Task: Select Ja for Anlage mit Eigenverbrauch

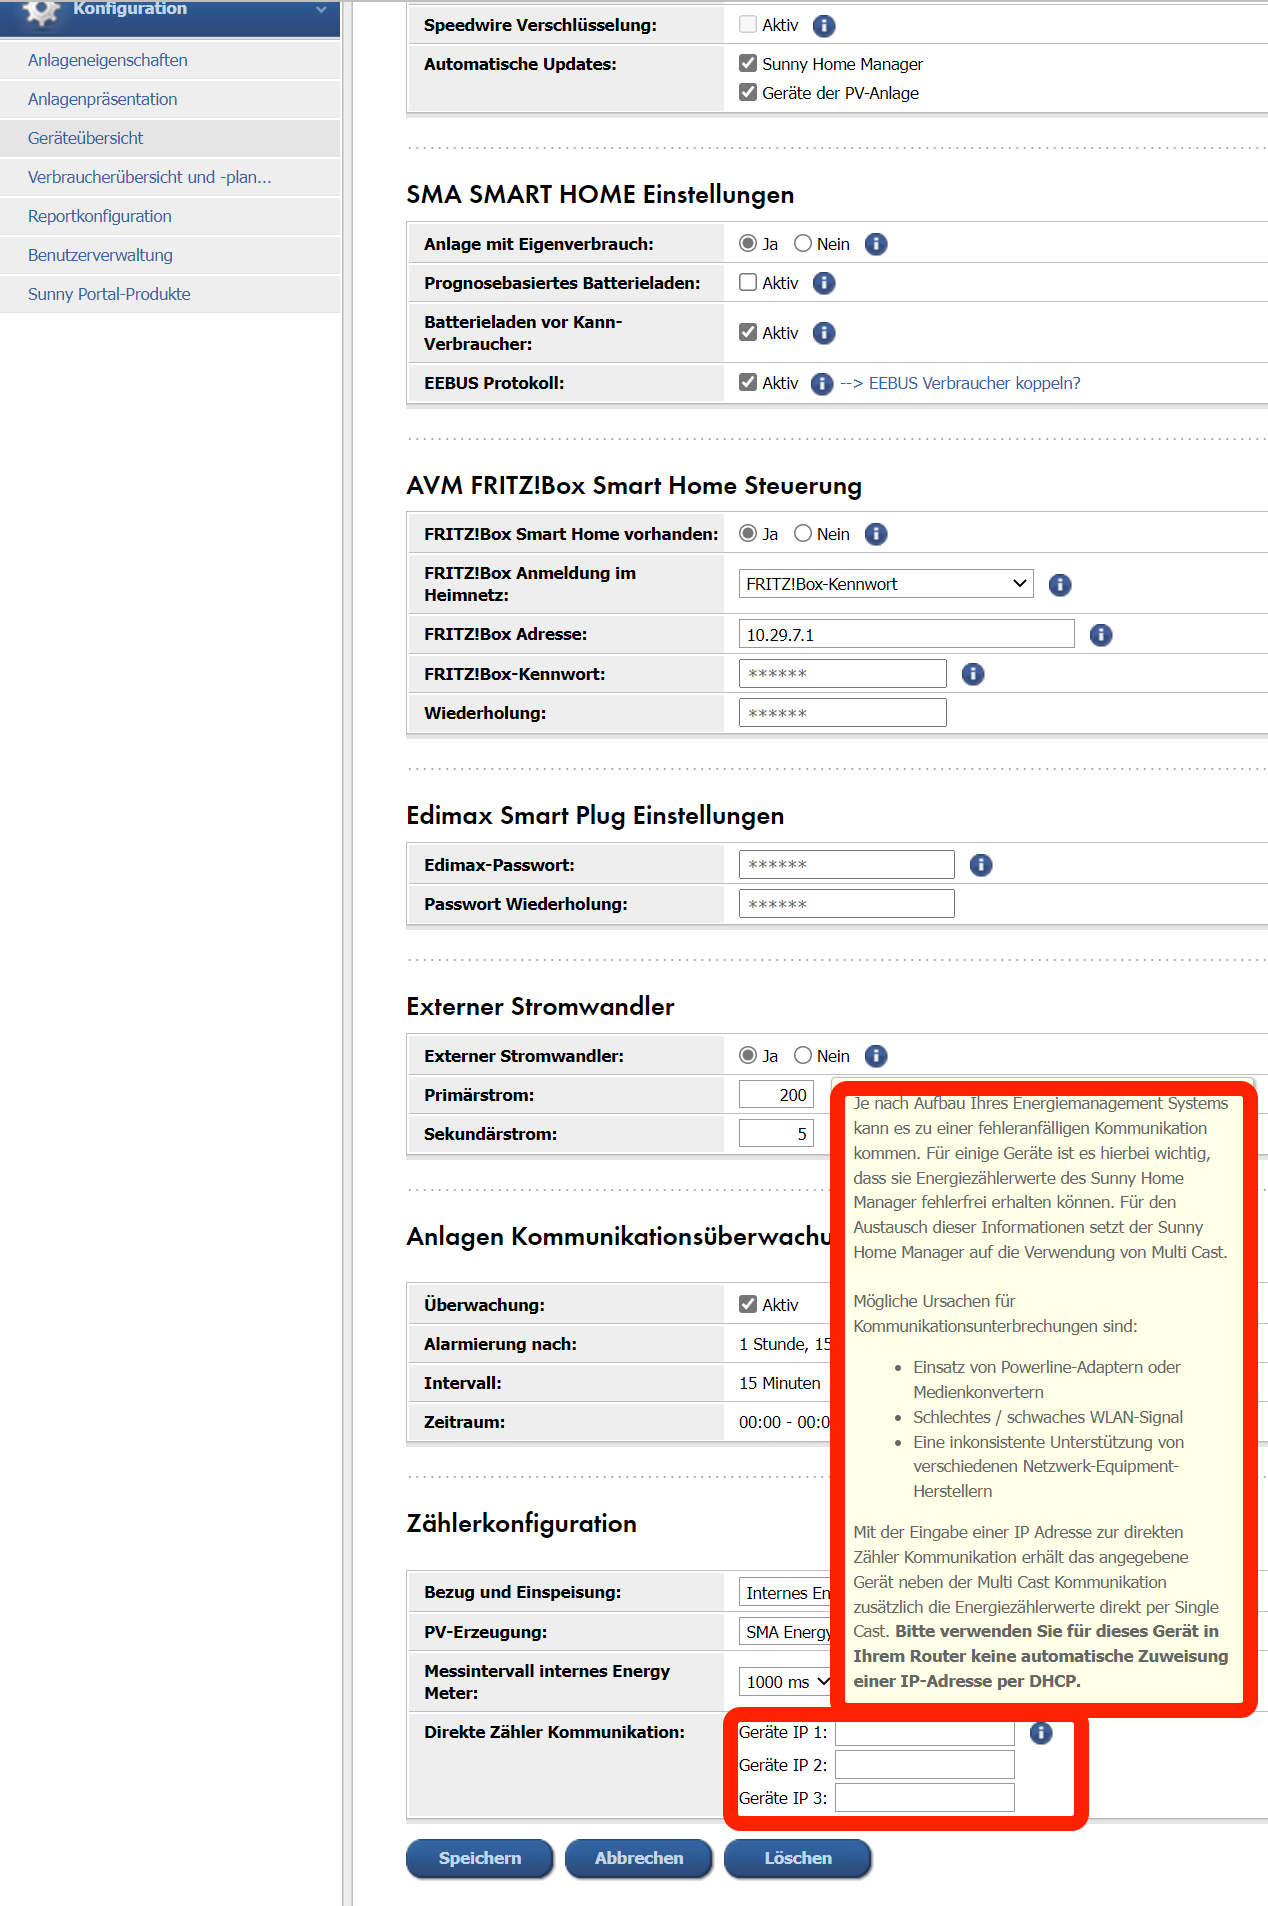Action: tap(748, 243)
